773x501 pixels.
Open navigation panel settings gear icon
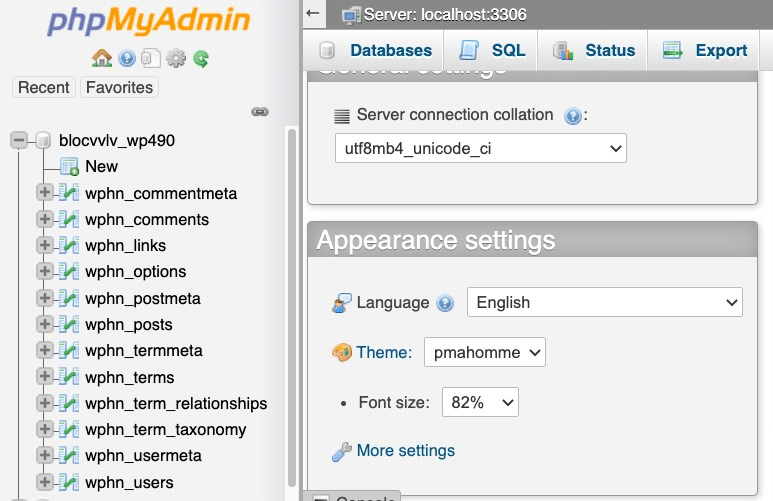click(x=176, y=59)
